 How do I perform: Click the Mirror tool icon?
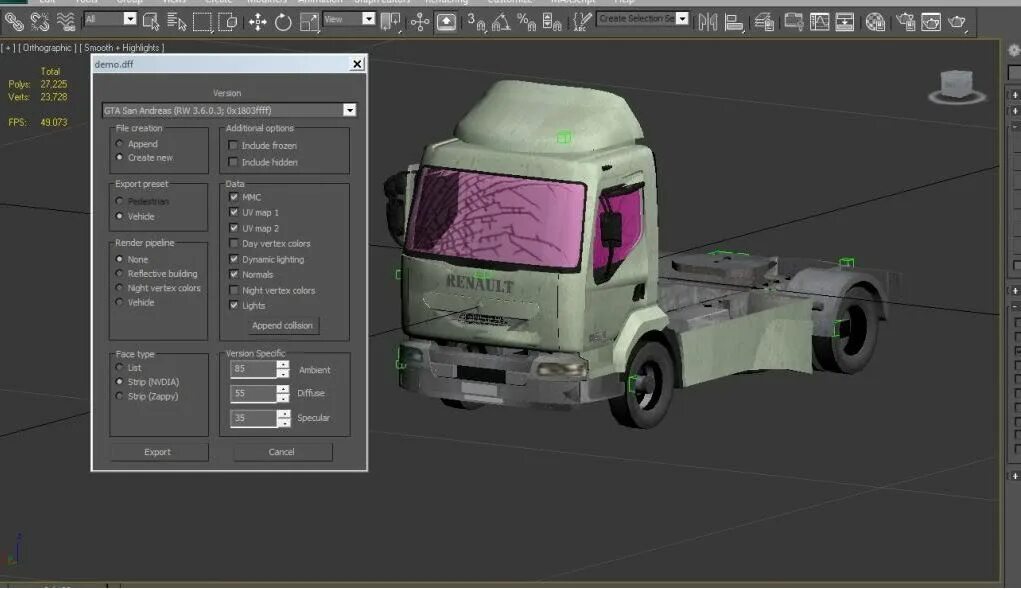tap(708, 22)
